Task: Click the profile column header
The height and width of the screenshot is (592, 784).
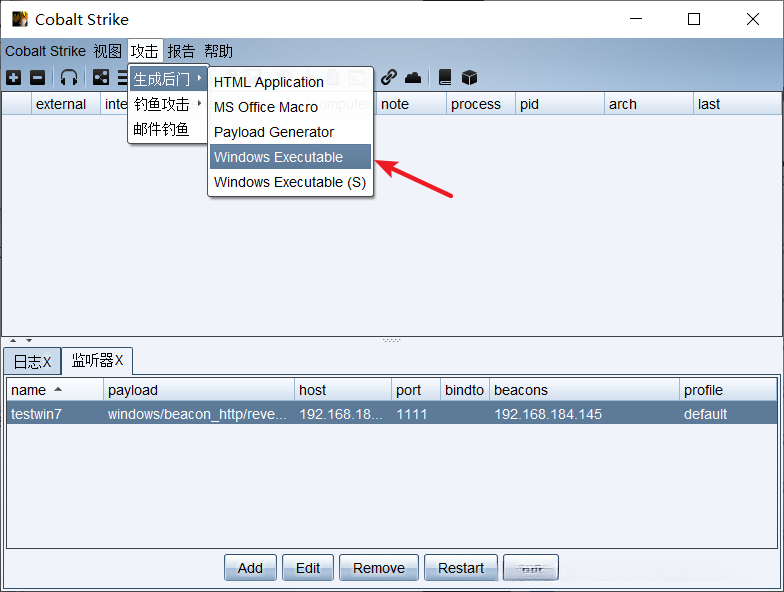Action: (x=728, y=390)
